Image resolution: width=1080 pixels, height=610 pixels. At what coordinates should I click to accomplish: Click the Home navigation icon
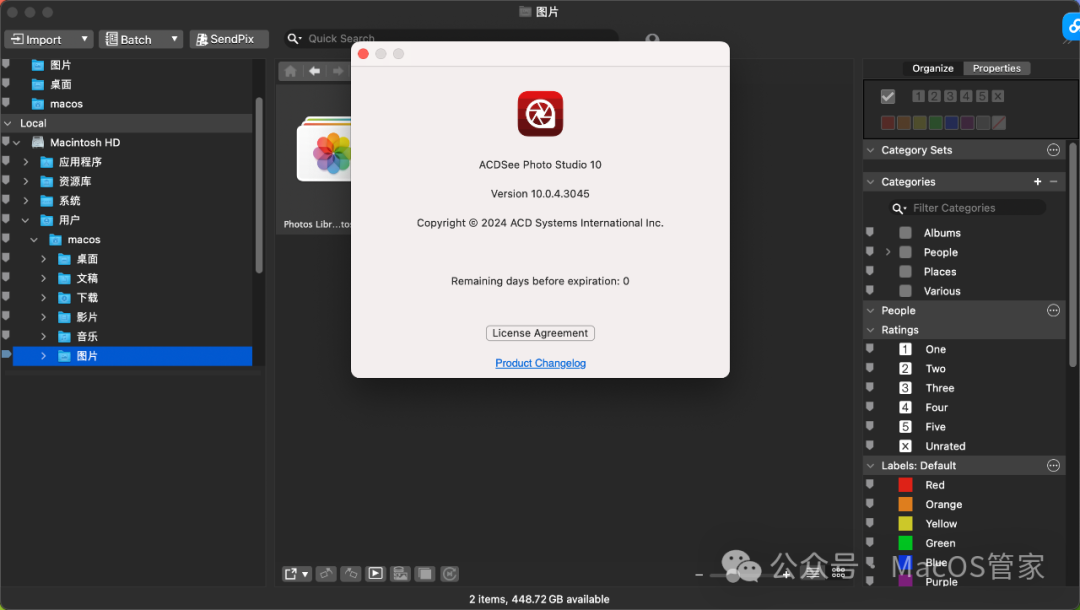coord(290,71)
